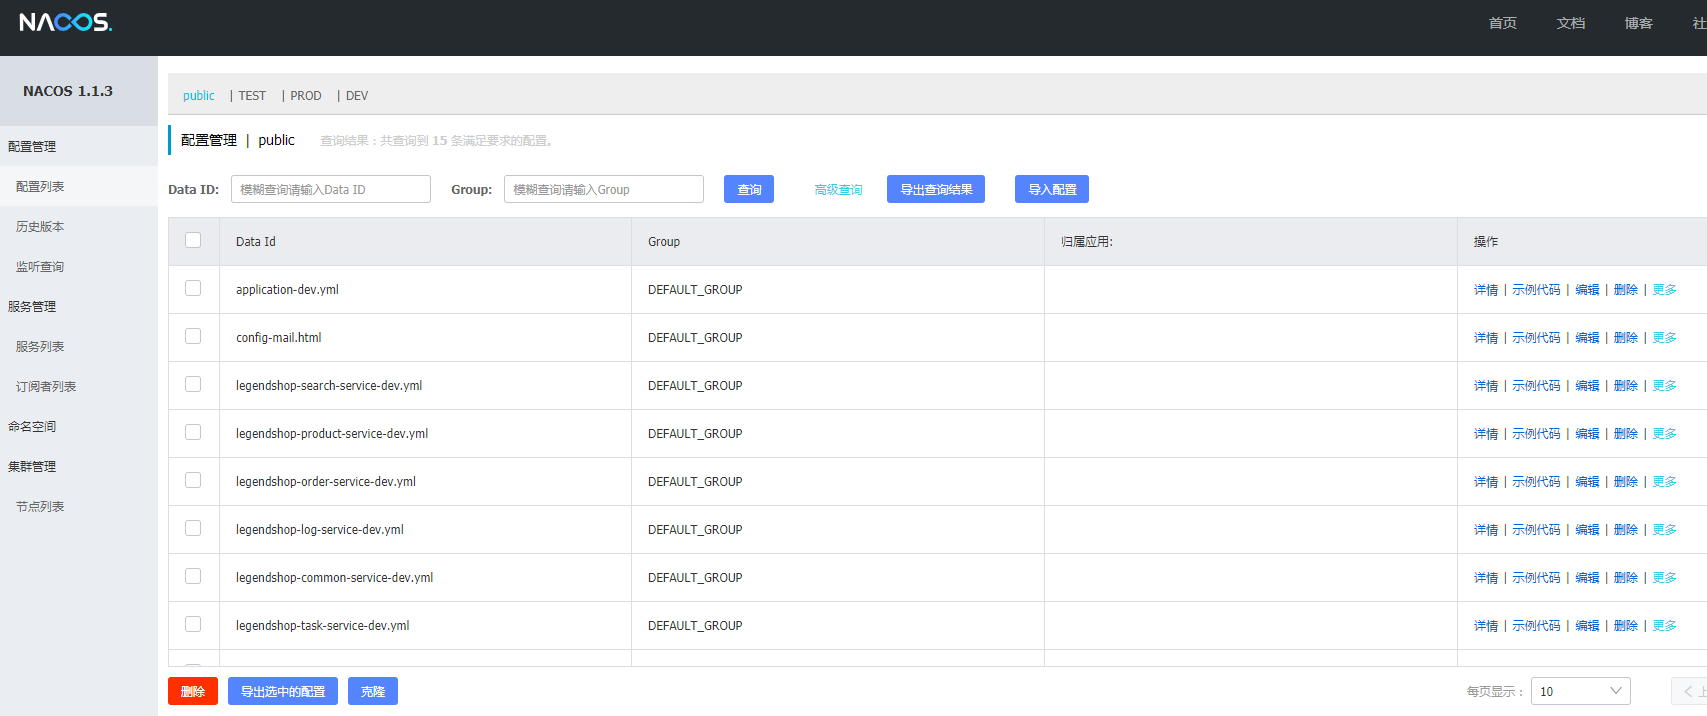This screenshot has width=1707, height=716.
Task: Check the box for application-dev.yml
Action: pos(193,288)
